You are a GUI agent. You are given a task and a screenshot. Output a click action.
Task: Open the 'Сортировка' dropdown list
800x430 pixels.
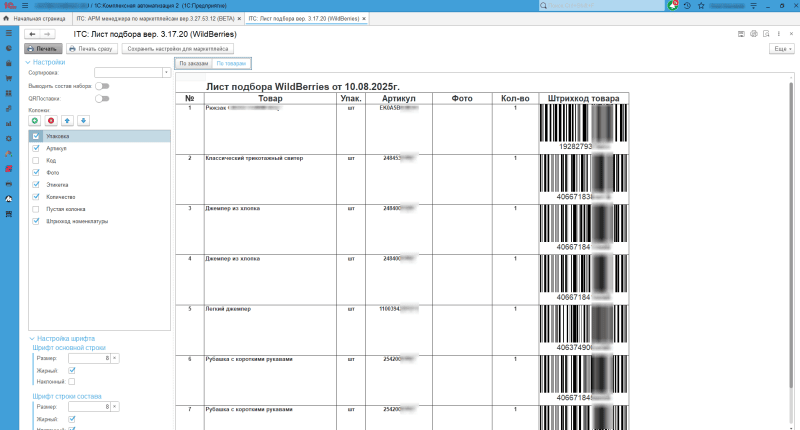tap(166, 73)
